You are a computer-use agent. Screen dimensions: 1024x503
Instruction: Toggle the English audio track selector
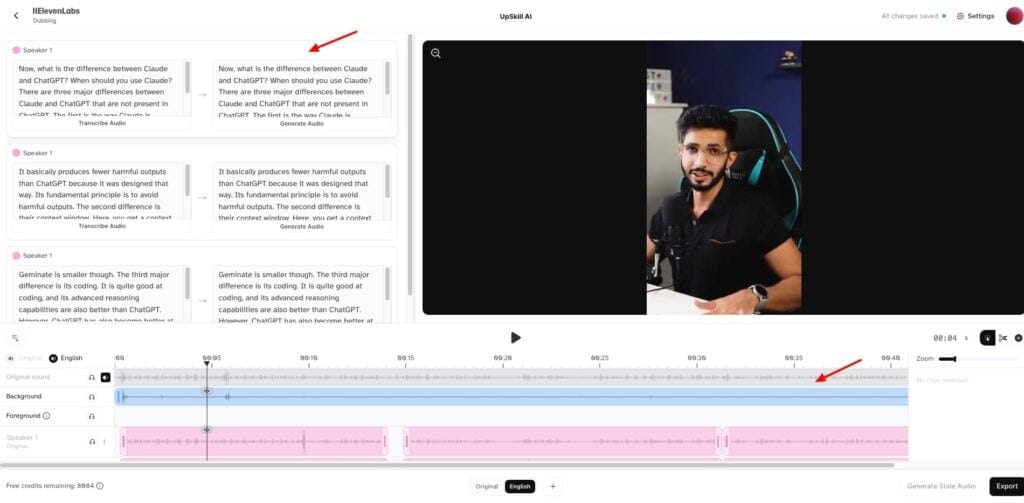(54, 358)
